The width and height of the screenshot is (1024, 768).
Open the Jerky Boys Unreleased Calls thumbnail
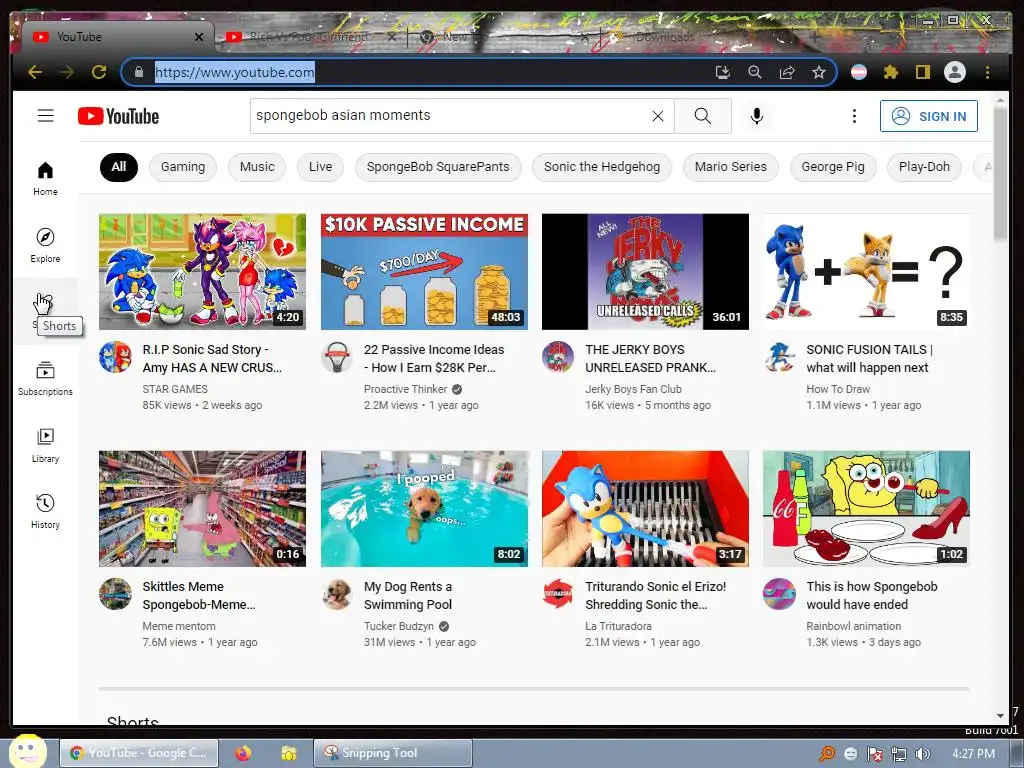click(645, 272)
